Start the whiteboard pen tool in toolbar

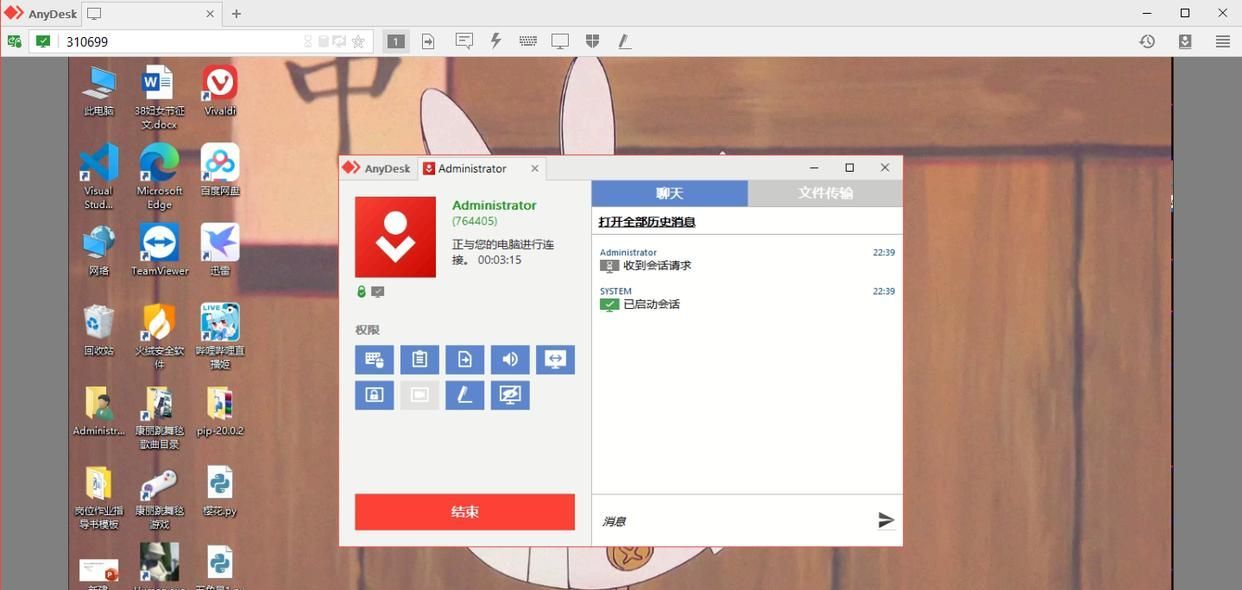(x=624, y=41)
